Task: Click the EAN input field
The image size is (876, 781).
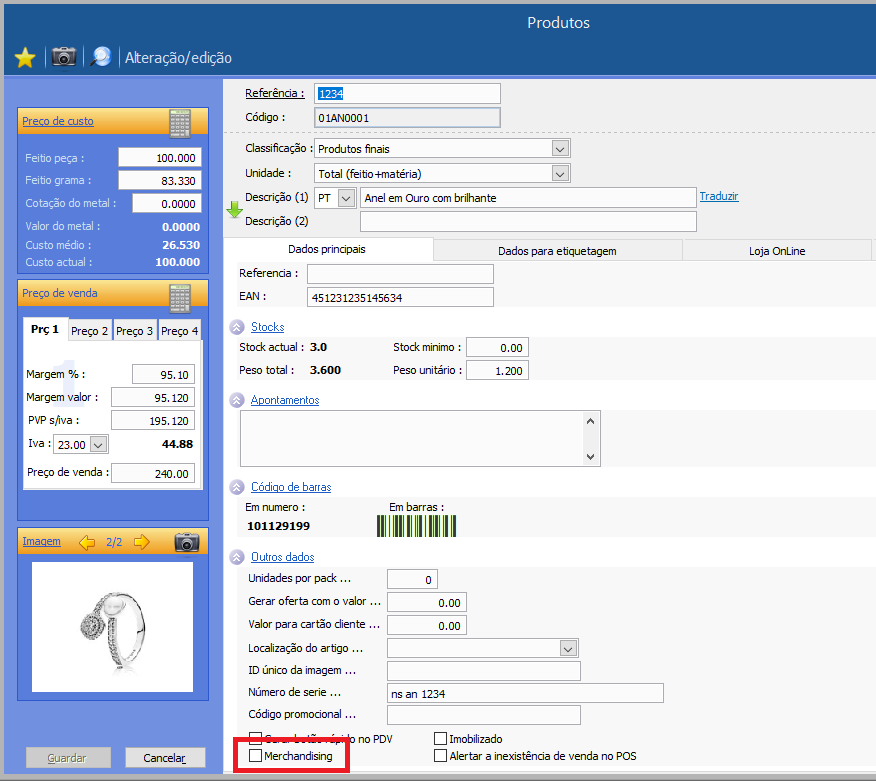Action: (400, 297)
